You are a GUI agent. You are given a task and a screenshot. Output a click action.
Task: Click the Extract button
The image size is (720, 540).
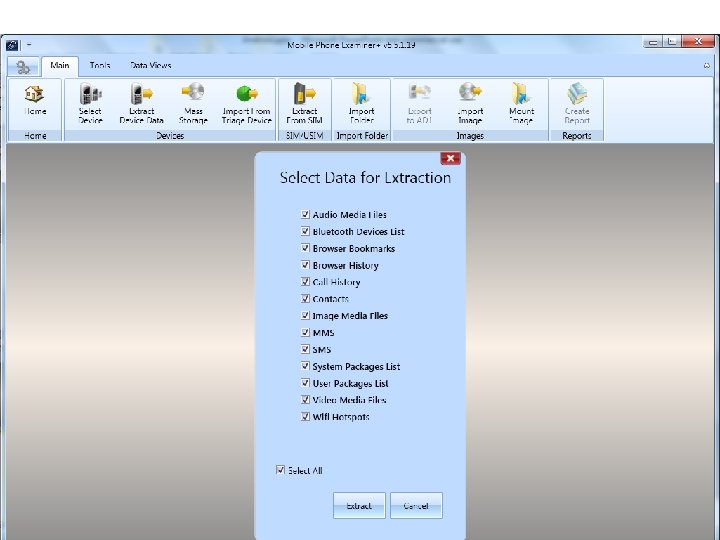(359, 506)
